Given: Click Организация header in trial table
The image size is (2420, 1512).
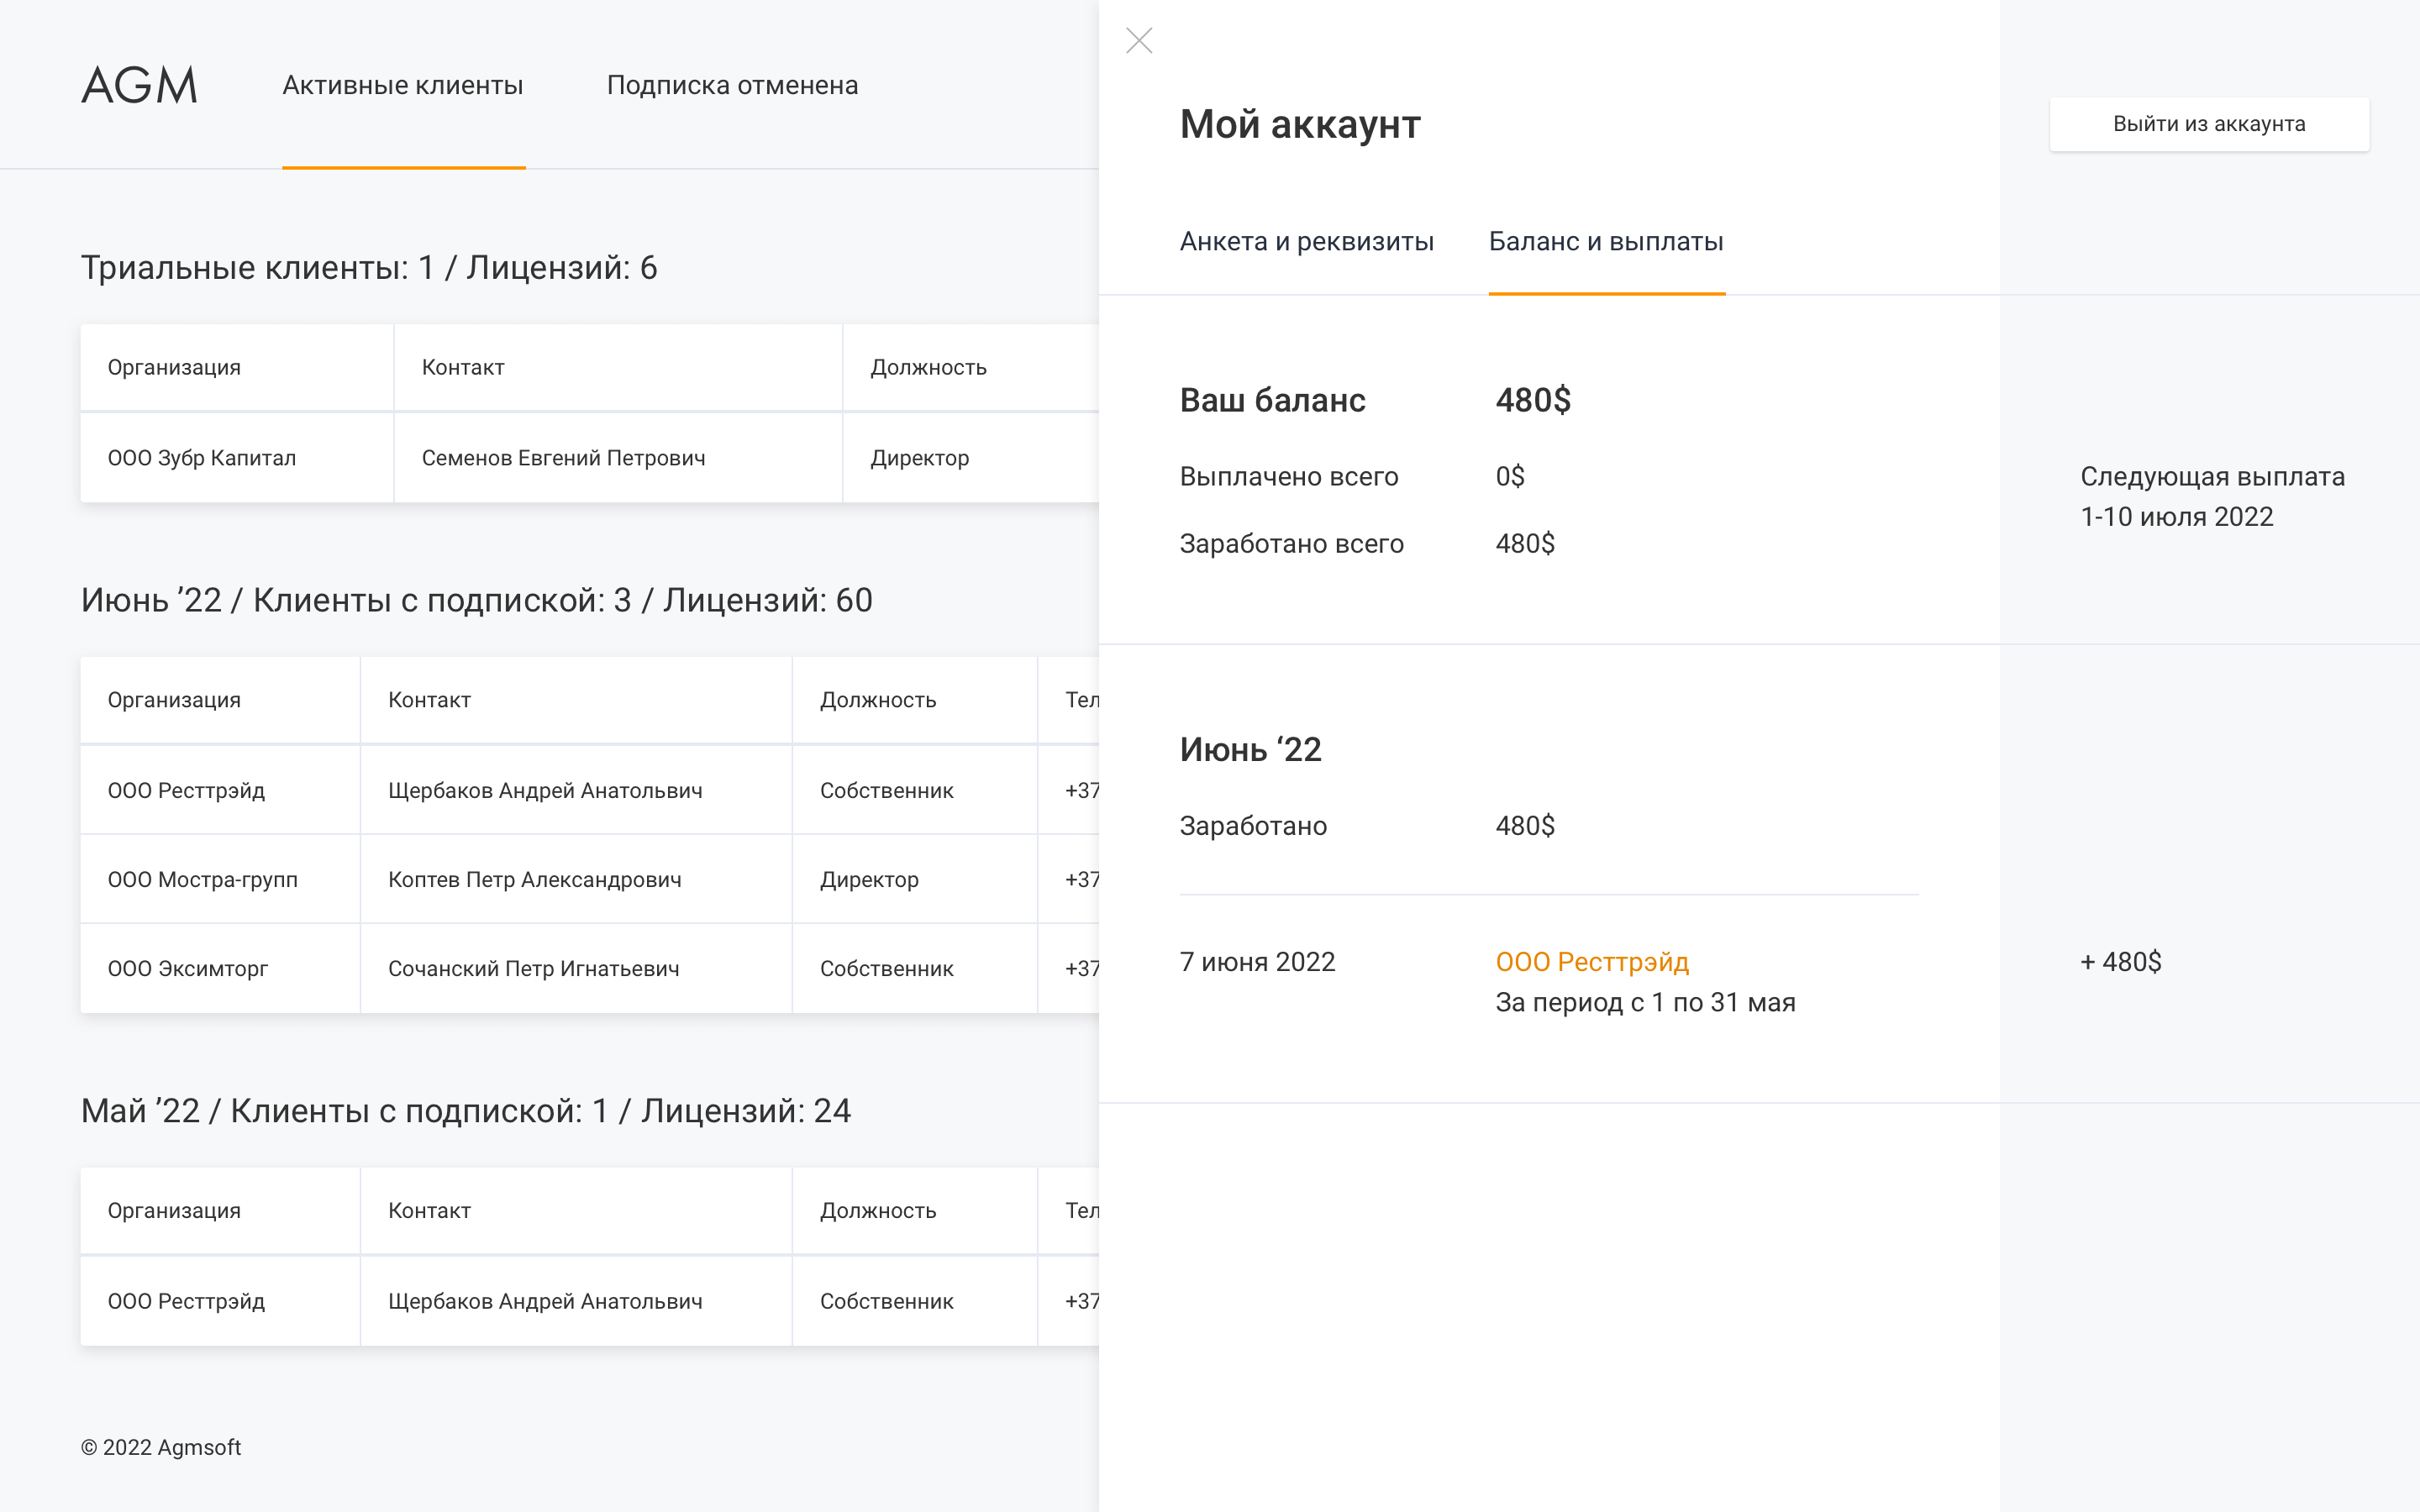Looking at the screenshot, I should 174,368.
